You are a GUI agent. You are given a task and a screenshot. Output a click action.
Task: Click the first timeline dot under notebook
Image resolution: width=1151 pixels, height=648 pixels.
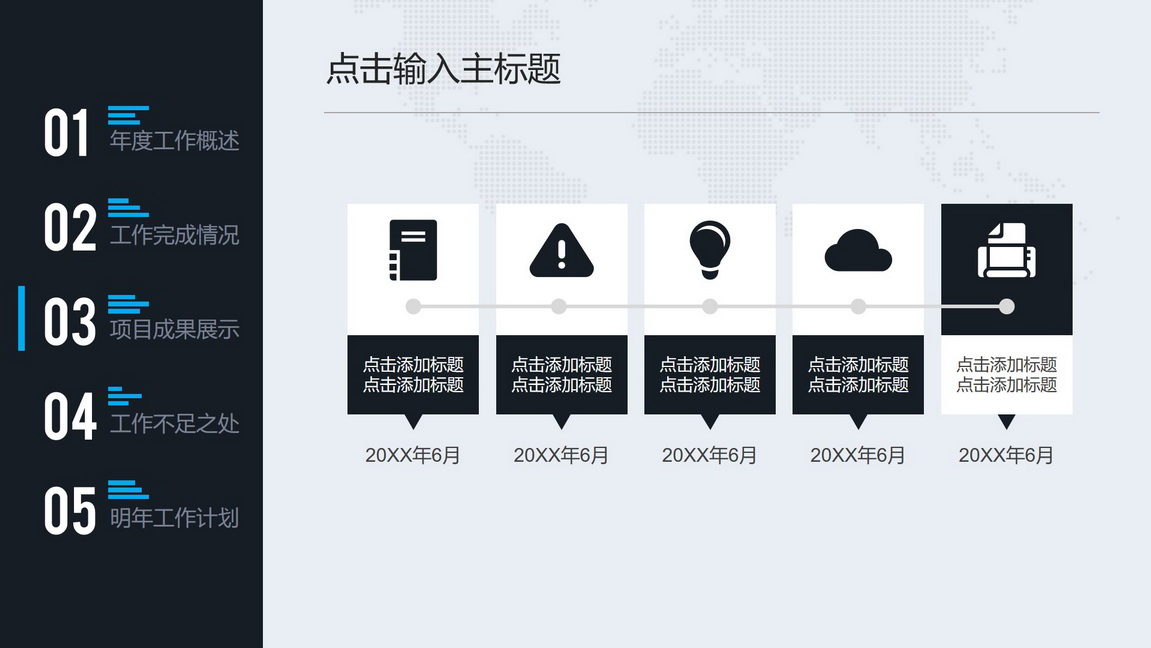pyautogui.click(x=413, y=306)
